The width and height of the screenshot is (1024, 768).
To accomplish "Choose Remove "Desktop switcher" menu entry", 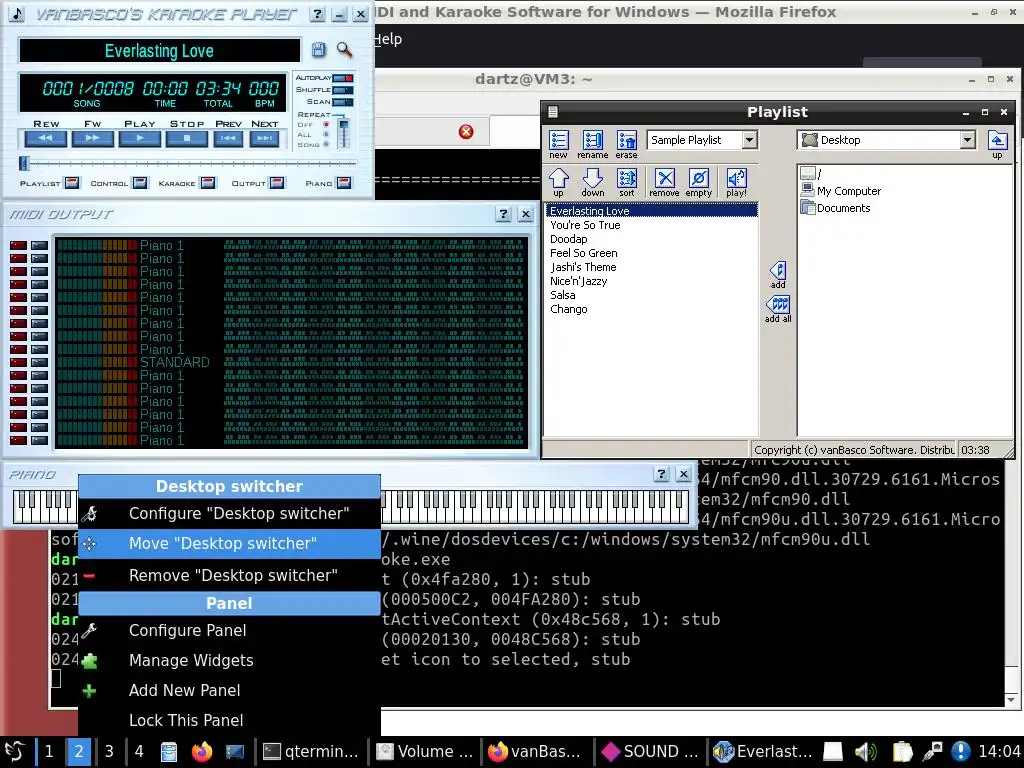I will [229, 575].
